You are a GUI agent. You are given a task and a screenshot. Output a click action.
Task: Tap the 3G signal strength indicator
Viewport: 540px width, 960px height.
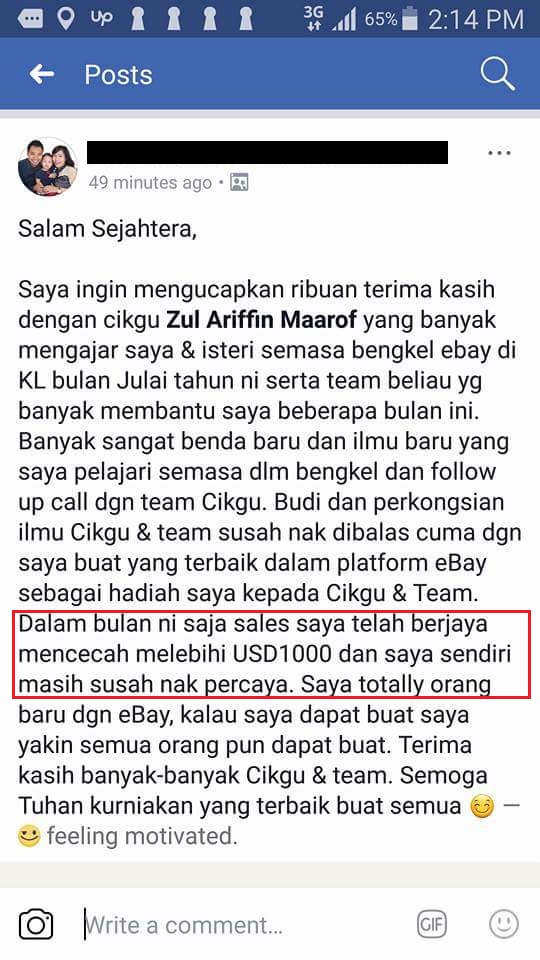tap(329, 19)
